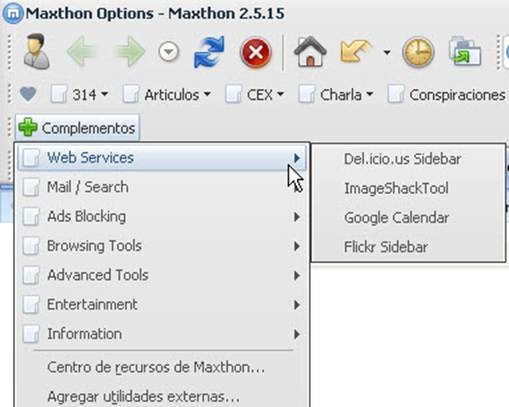Open Centro de recursos de Maxthon

156,367
